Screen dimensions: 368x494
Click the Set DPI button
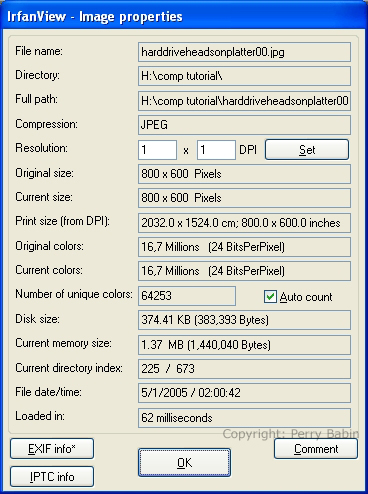307,150
